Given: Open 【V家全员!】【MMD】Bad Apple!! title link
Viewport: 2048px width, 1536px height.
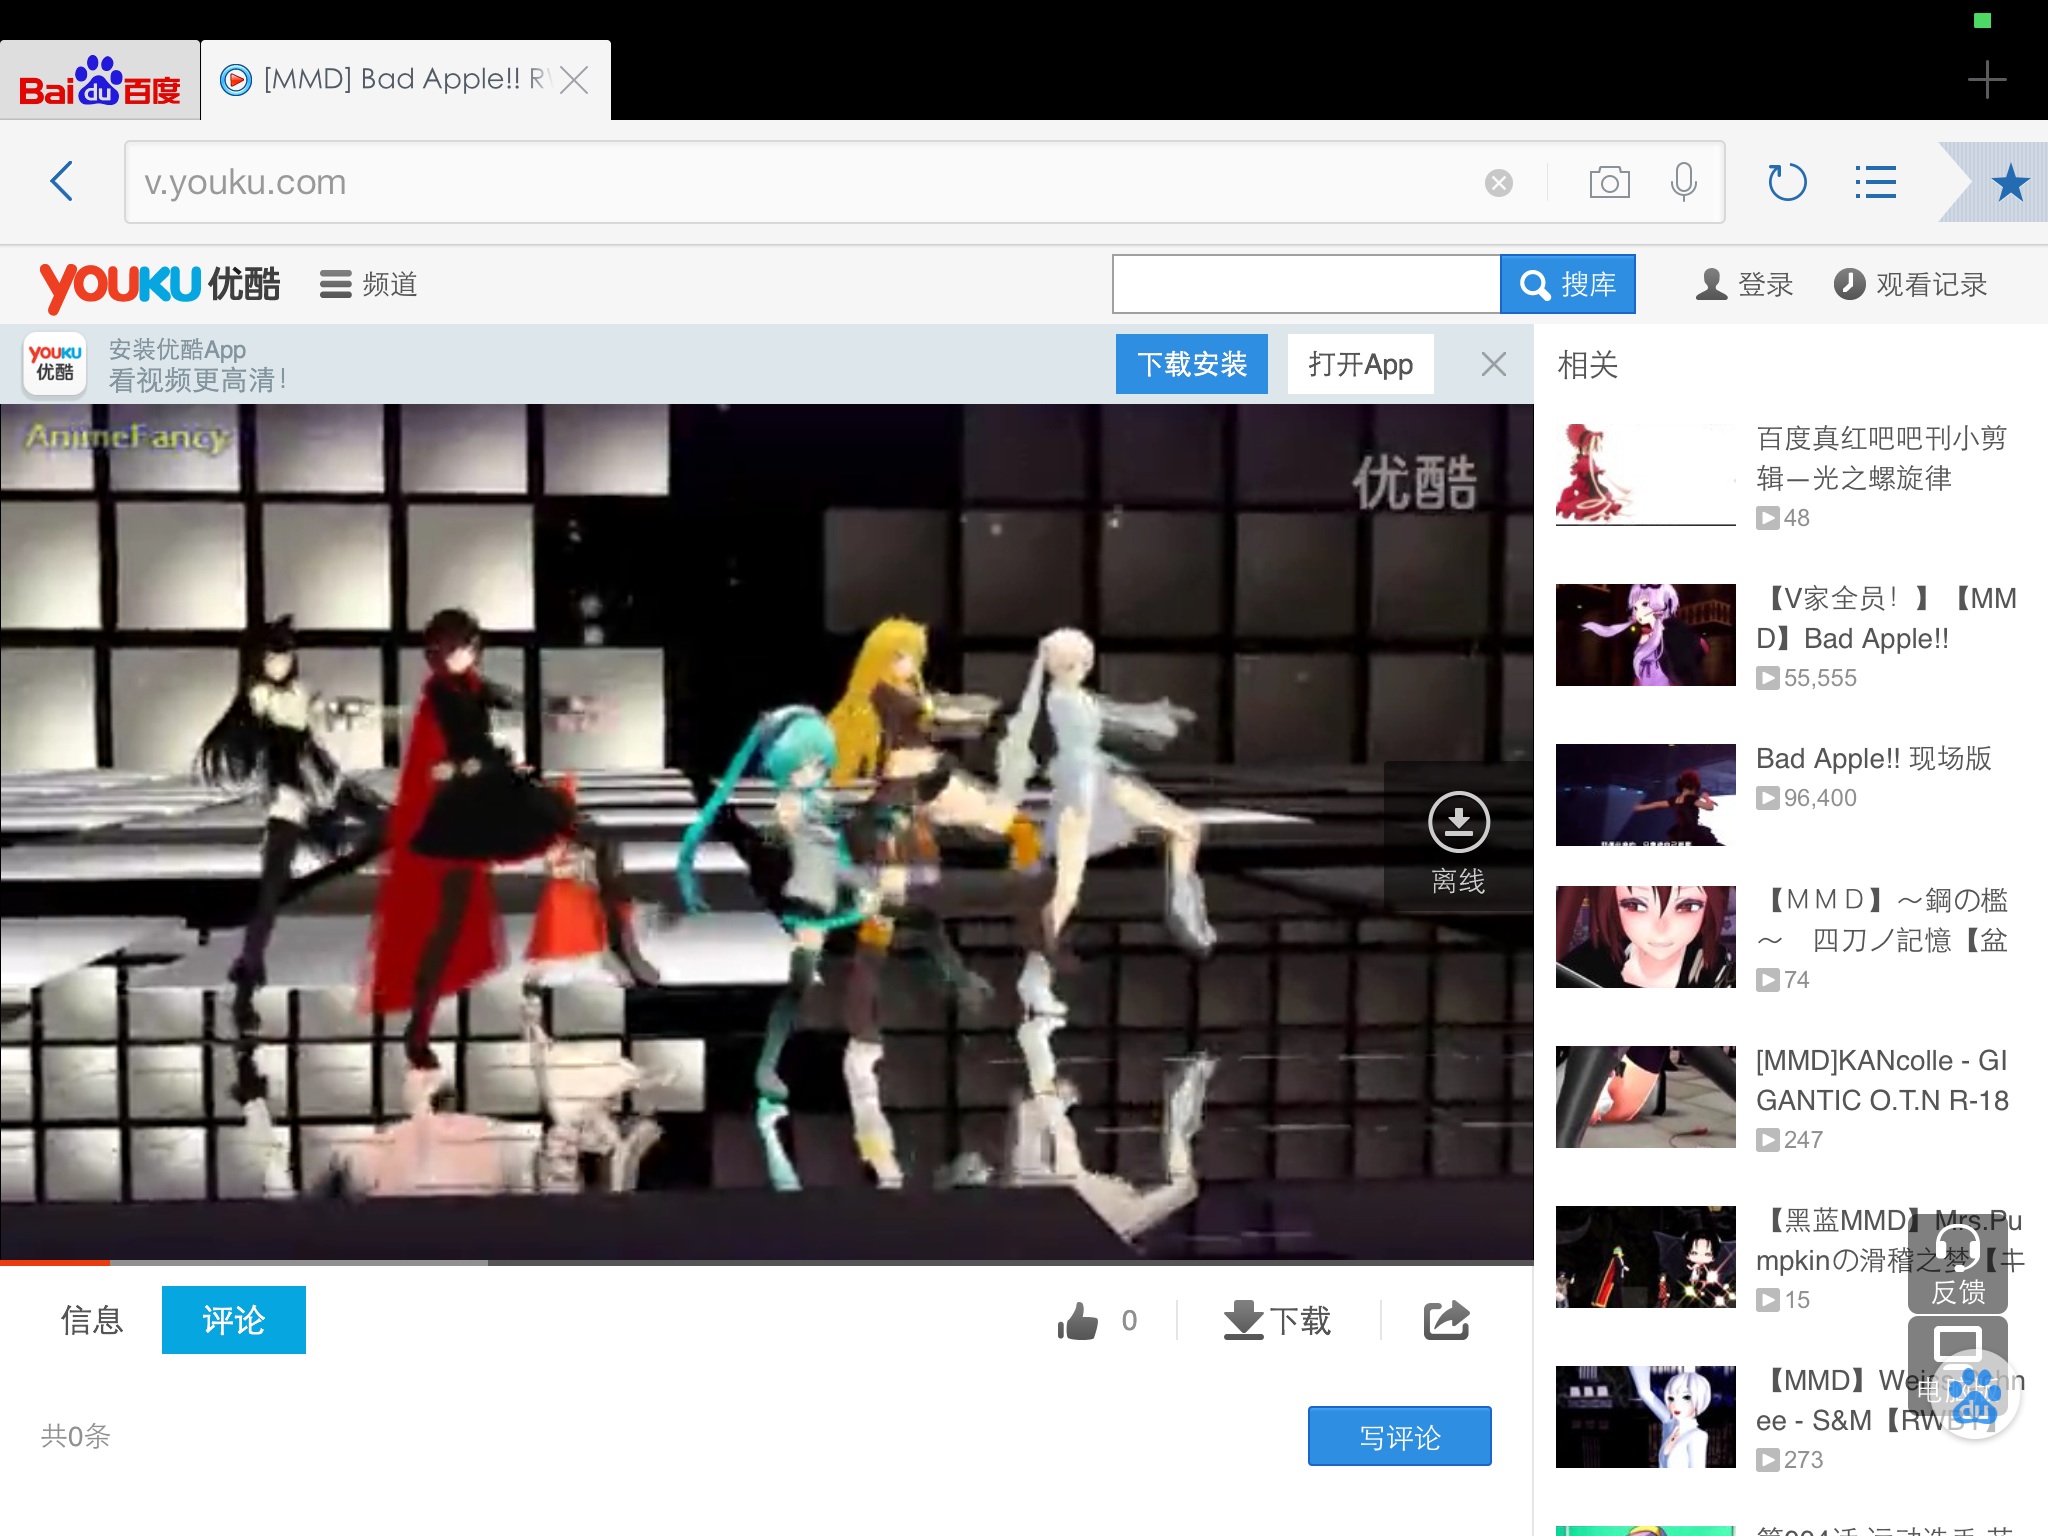Looking at the screenshot, I should (x=1886, y=618).
